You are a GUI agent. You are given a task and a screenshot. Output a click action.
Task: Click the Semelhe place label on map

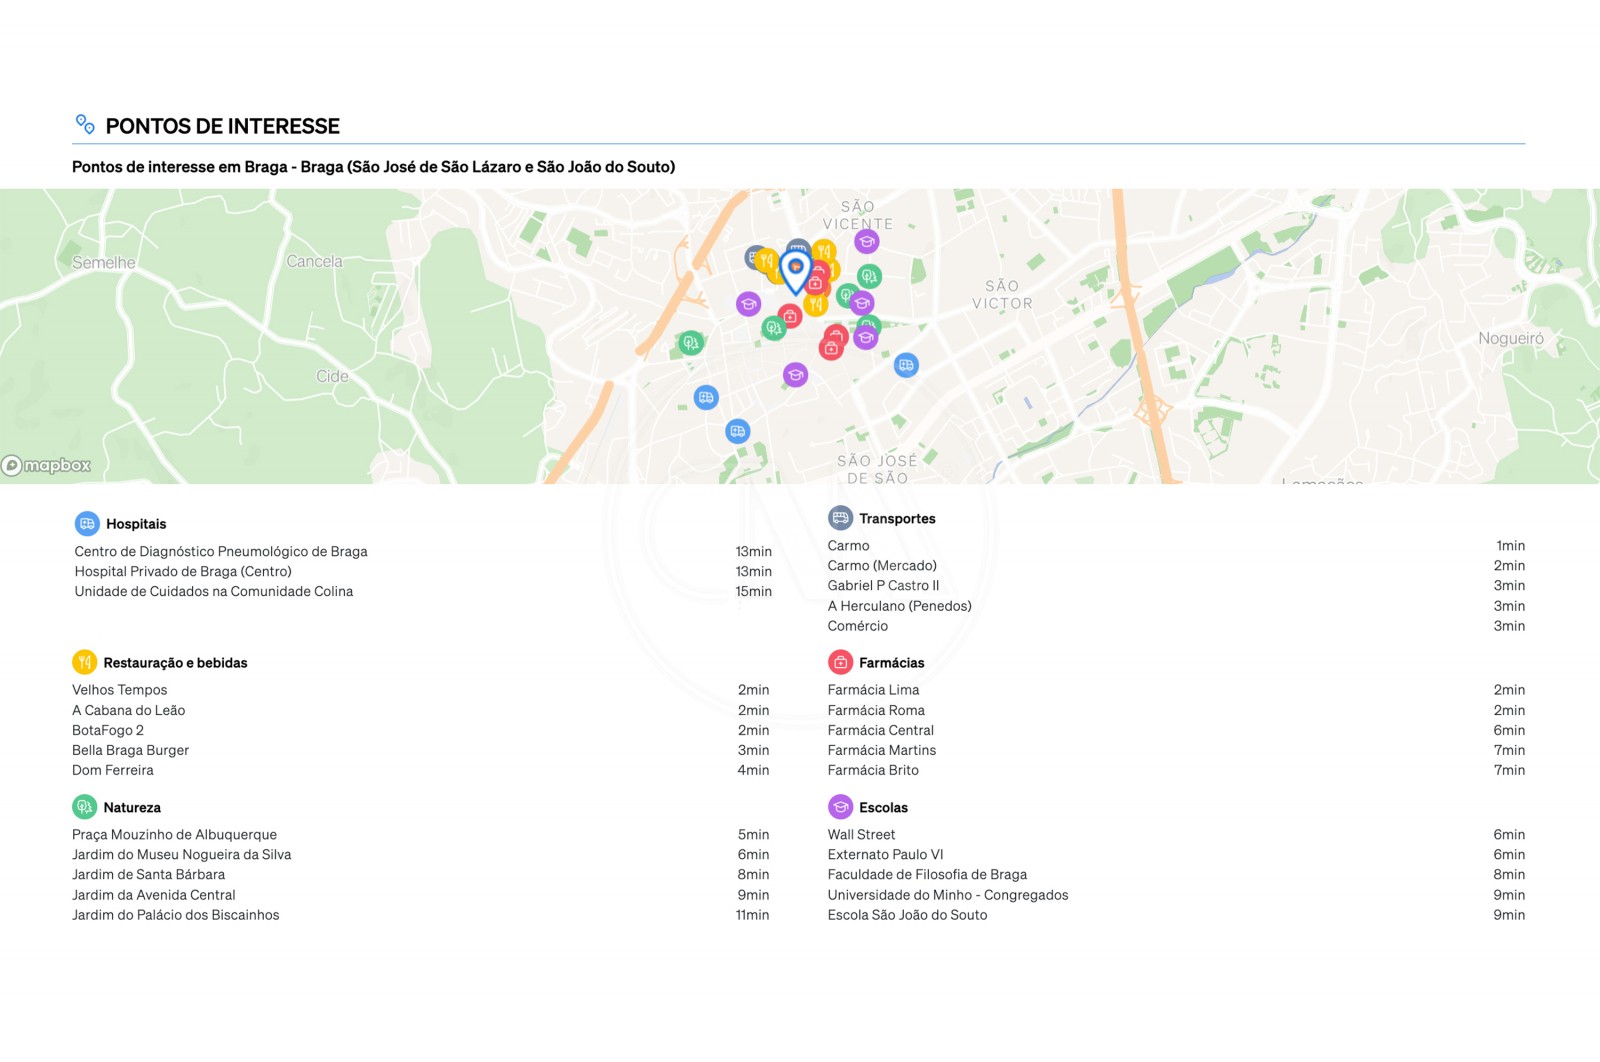point(104,263)
